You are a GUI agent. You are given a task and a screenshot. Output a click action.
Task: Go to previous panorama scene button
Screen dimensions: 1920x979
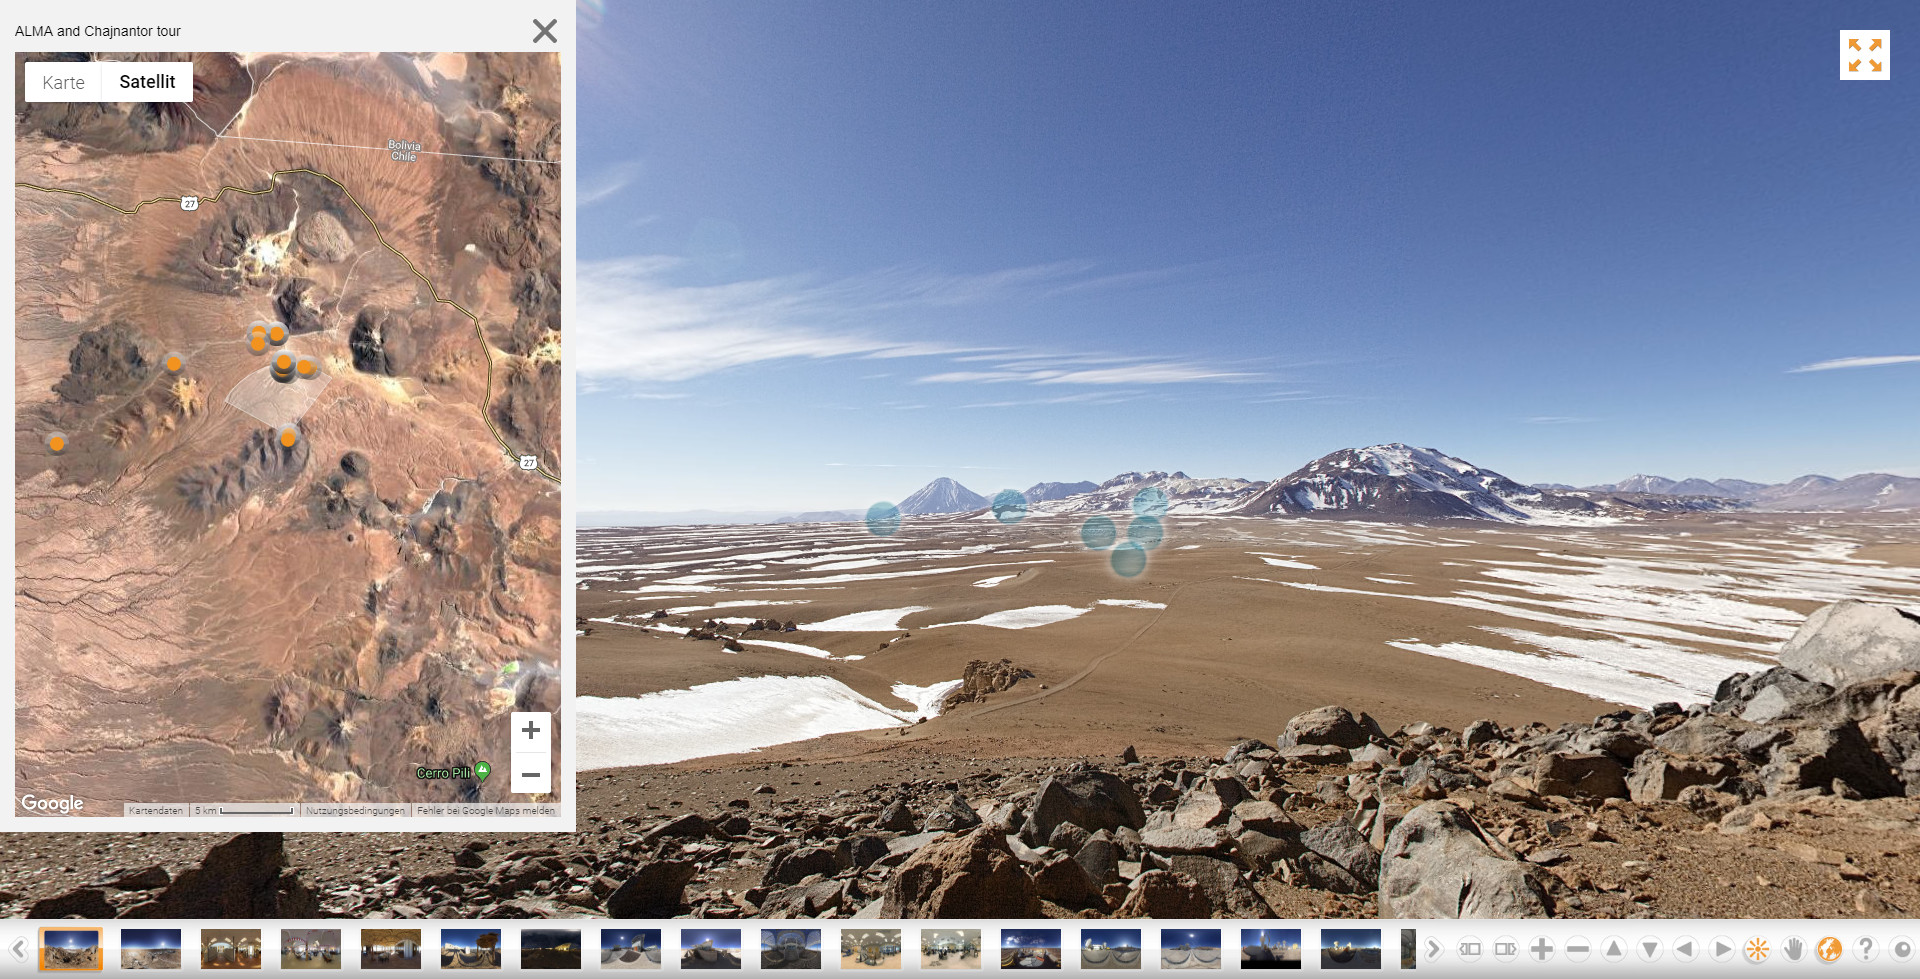(18, 949)
